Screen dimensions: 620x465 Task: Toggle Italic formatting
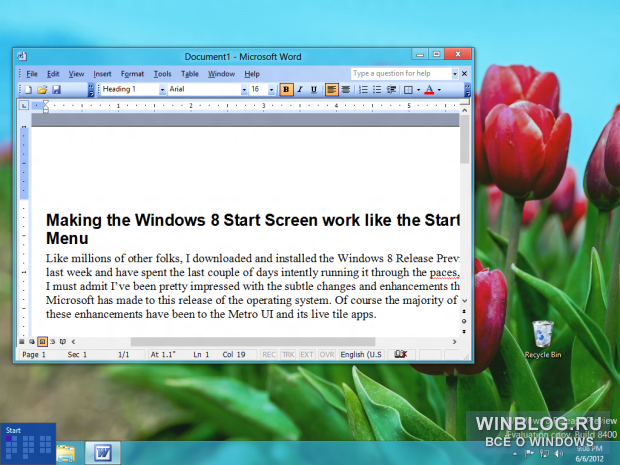300,90
